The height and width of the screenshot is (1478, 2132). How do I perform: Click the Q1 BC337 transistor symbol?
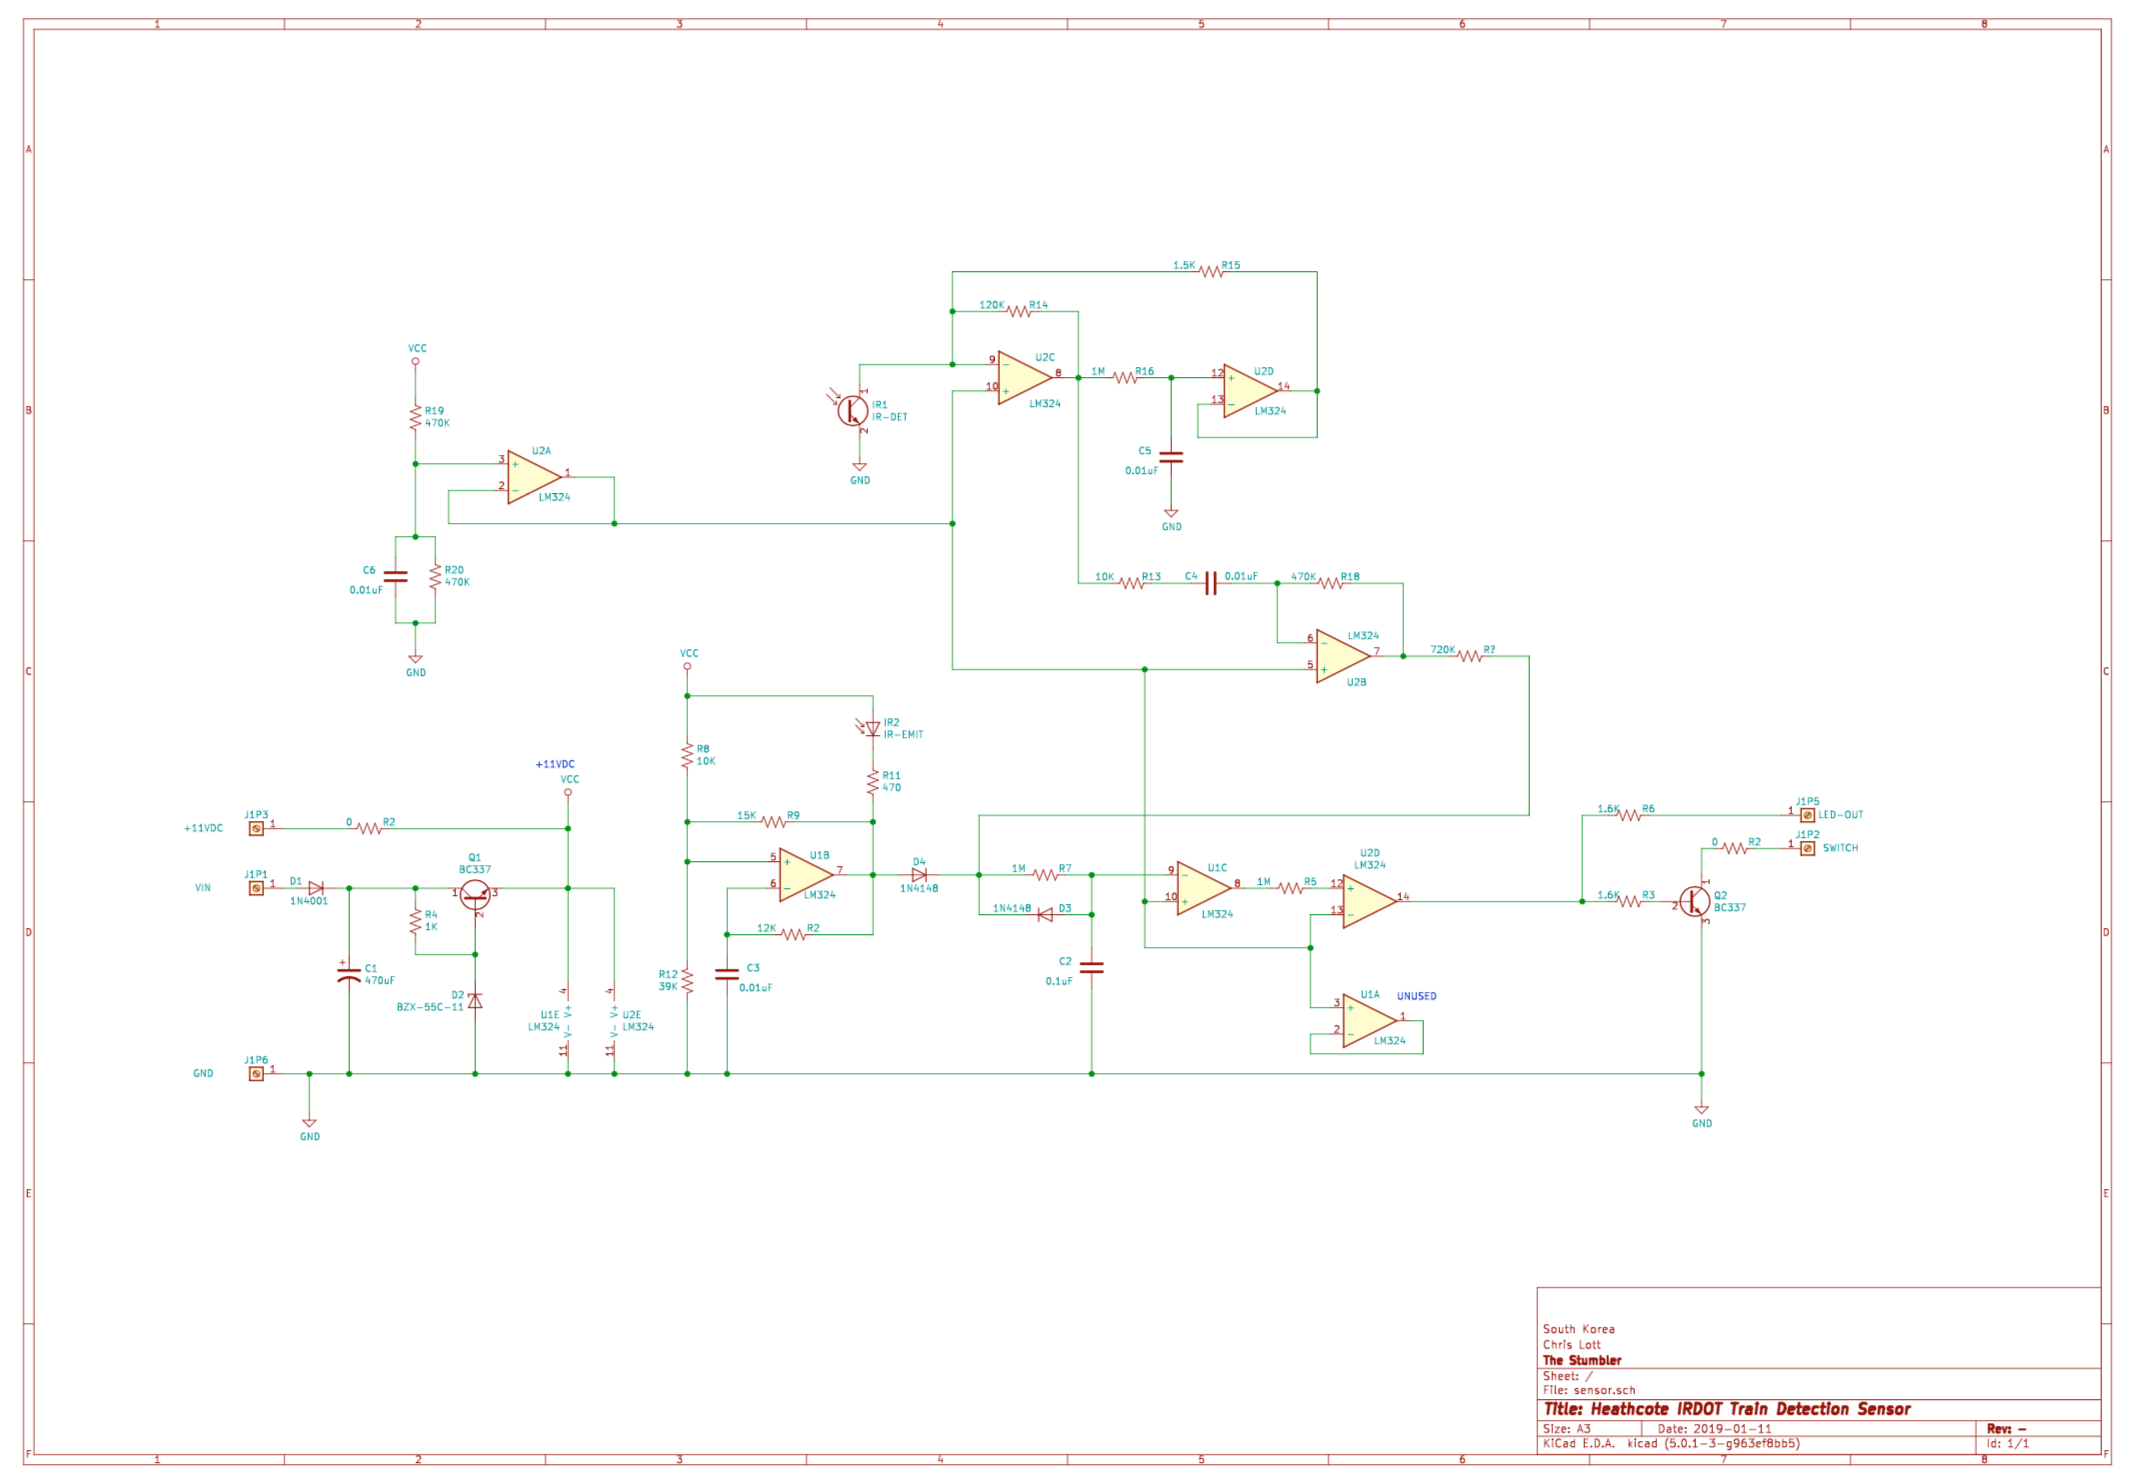tap(475, 895)
